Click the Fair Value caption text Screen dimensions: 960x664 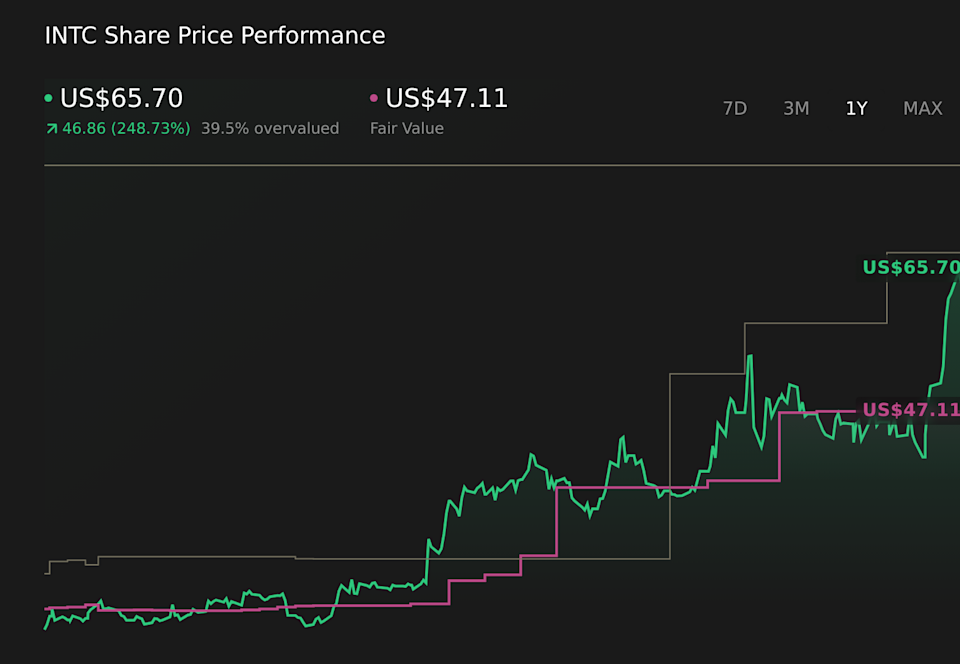coord(406,128)
